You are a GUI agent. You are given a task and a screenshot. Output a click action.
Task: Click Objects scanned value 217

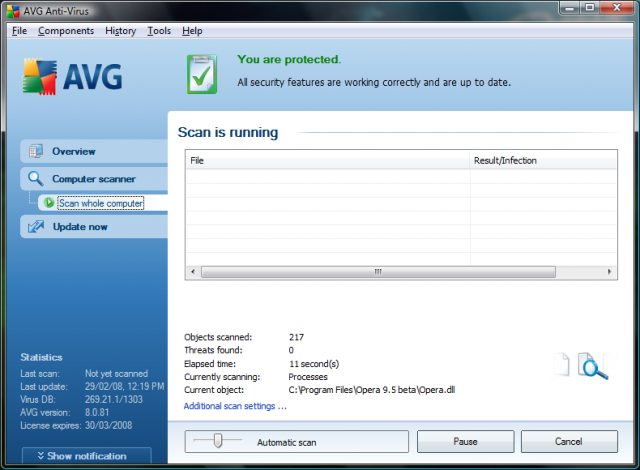click(x=296, y=337)
